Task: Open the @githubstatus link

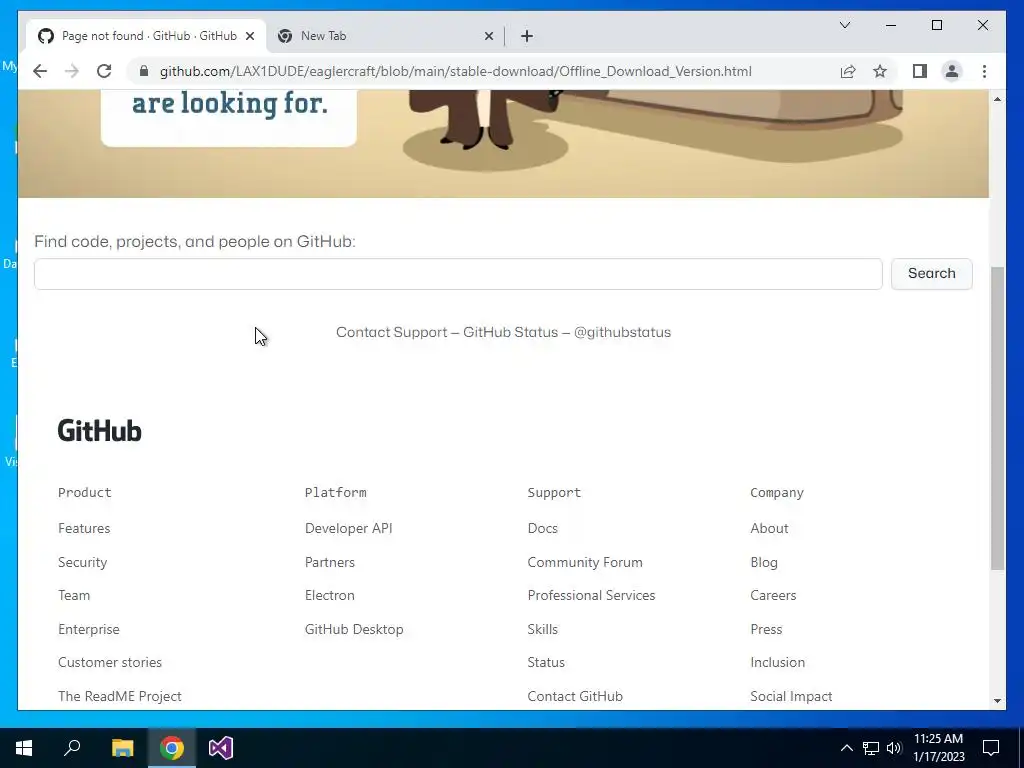Action: click(x=622, y=332)
